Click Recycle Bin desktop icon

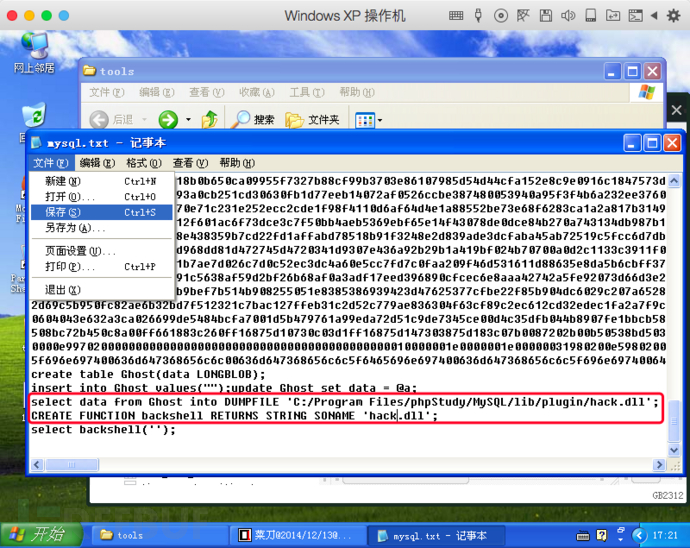[x=34, y=115]
